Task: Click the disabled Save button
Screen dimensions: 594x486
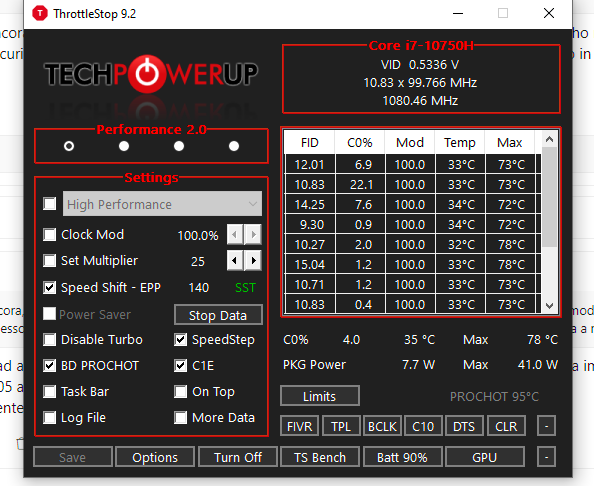Action: [73, 457]
